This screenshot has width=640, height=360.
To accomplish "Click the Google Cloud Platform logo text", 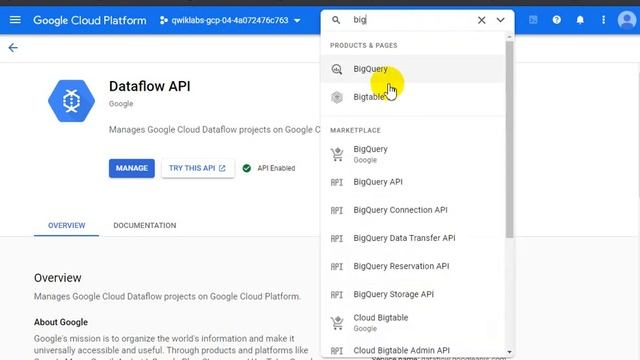I will point(89,20).
